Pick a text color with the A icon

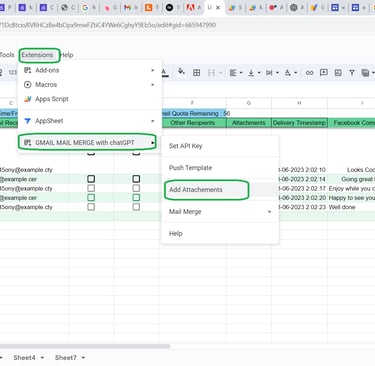pyautogui.click(x=164, y=72)
